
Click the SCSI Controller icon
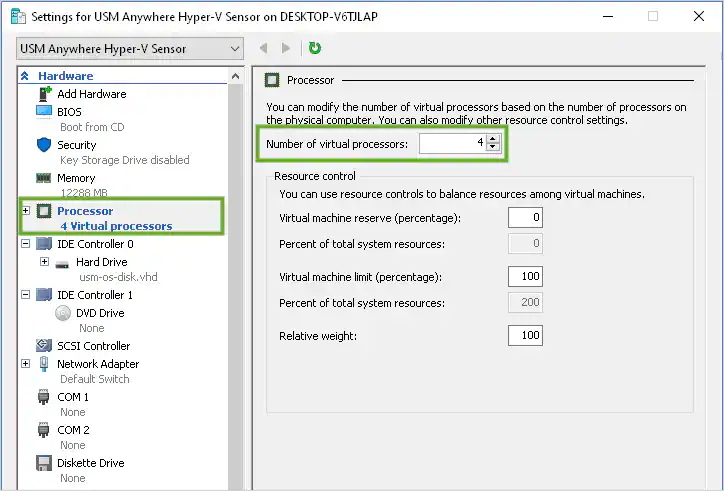pos(44,345)
